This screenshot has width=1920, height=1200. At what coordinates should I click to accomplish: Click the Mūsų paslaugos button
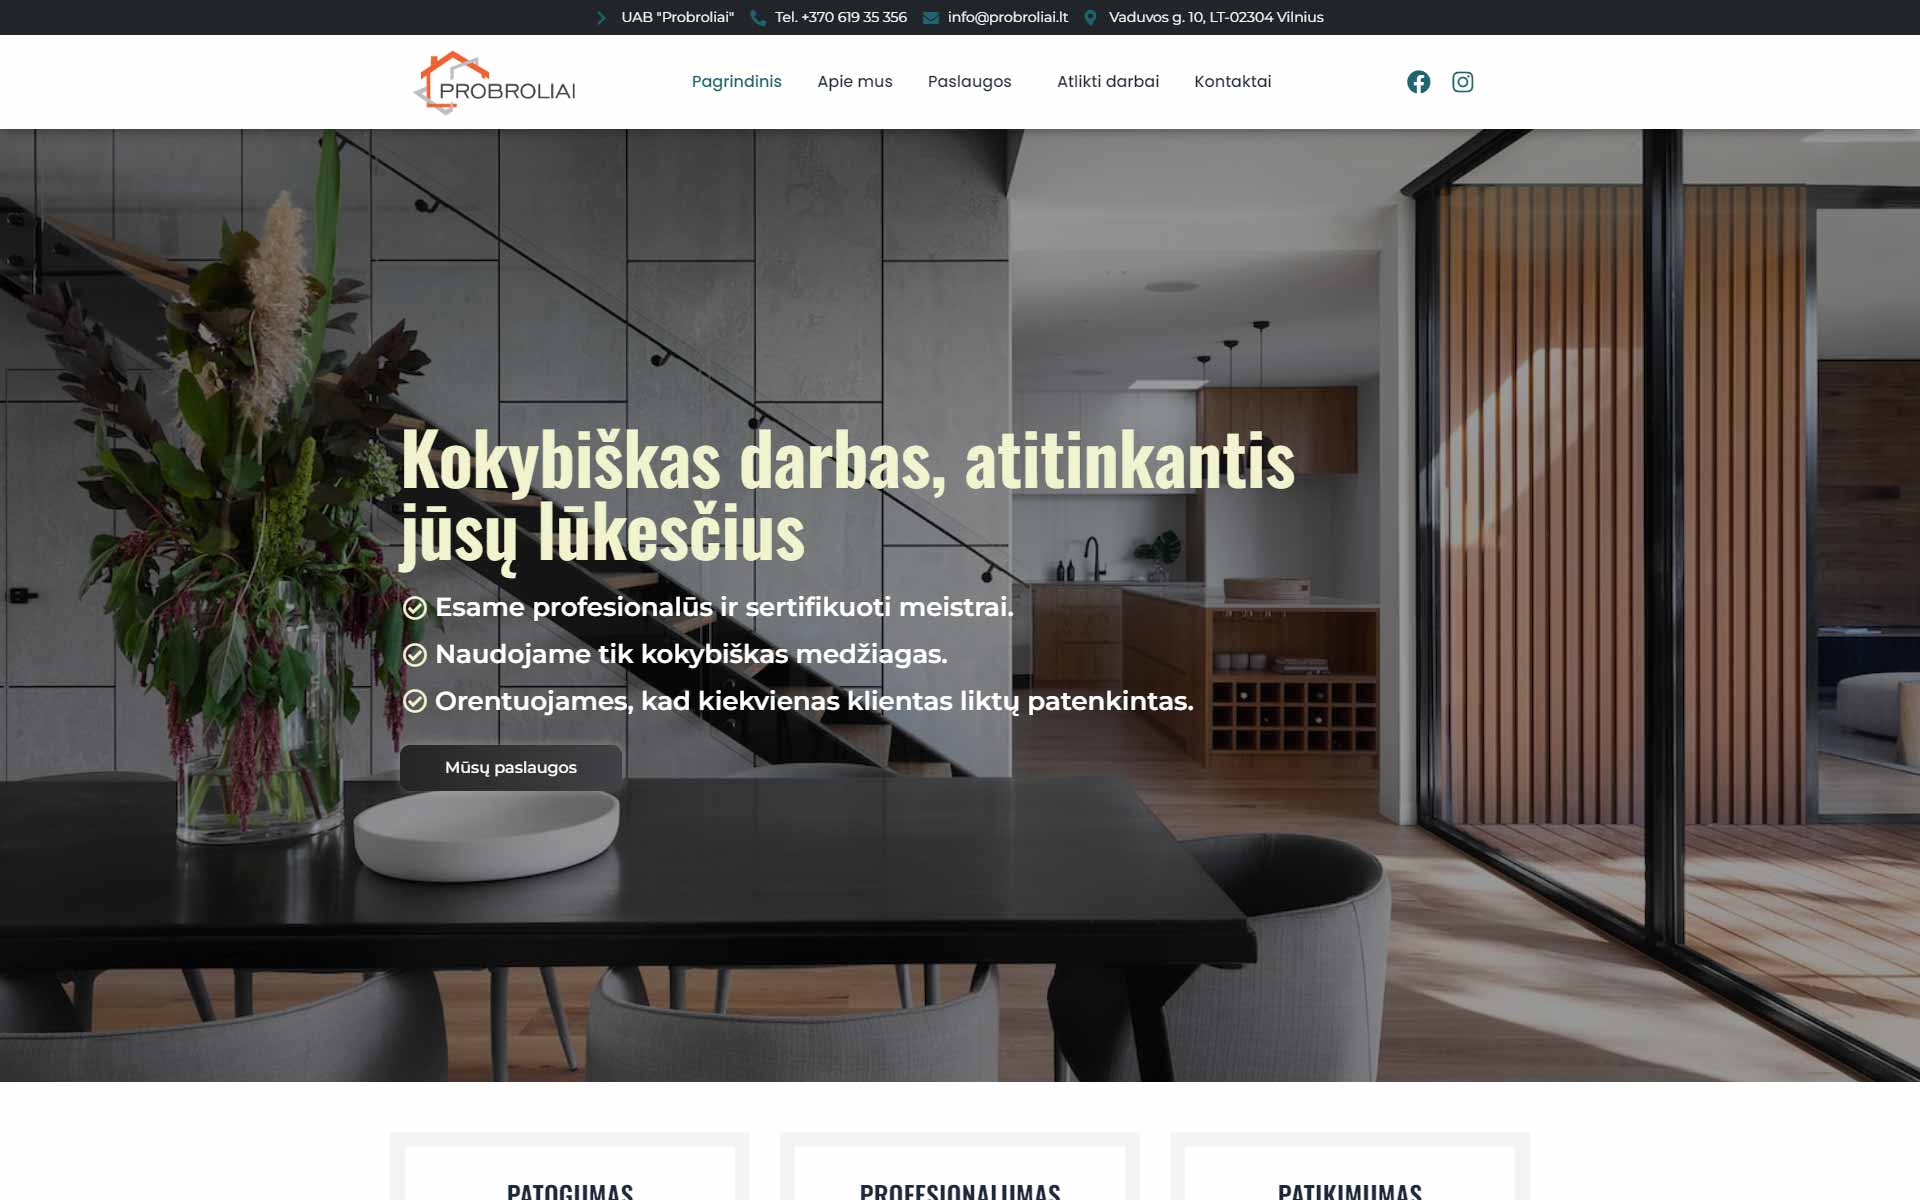click(x=511, y=768)
